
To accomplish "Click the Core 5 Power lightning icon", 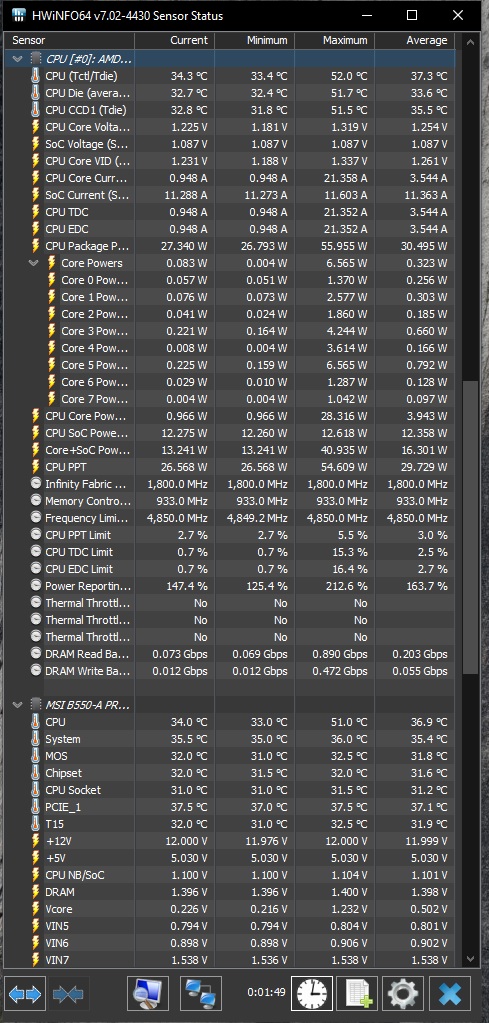I will click(x=52, y=365).
